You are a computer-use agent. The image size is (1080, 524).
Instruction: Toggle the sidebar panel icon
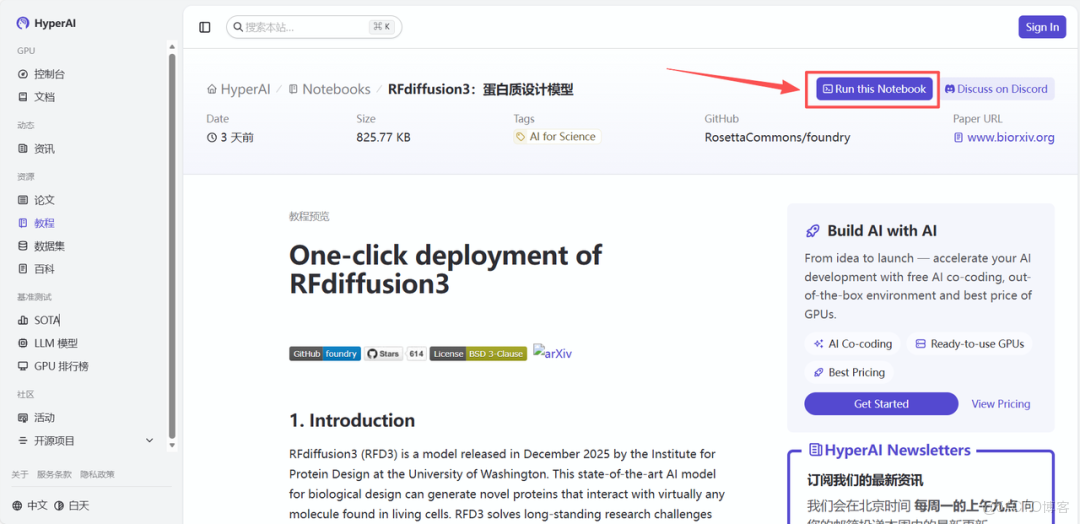205,27
